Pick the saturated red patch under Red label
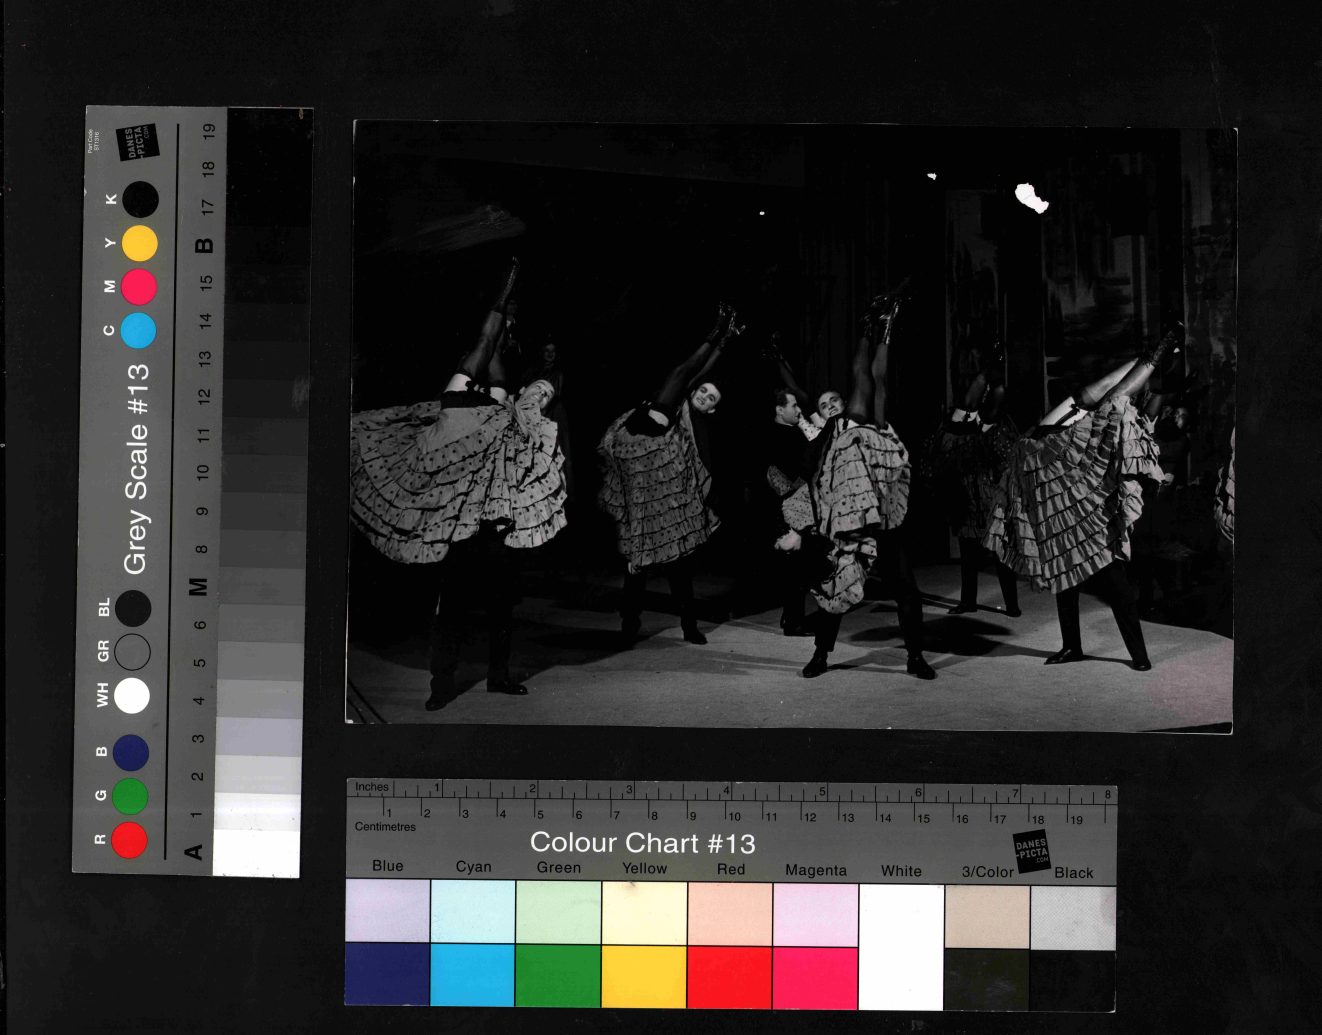 pyautogui.click(x=729, y=977)
